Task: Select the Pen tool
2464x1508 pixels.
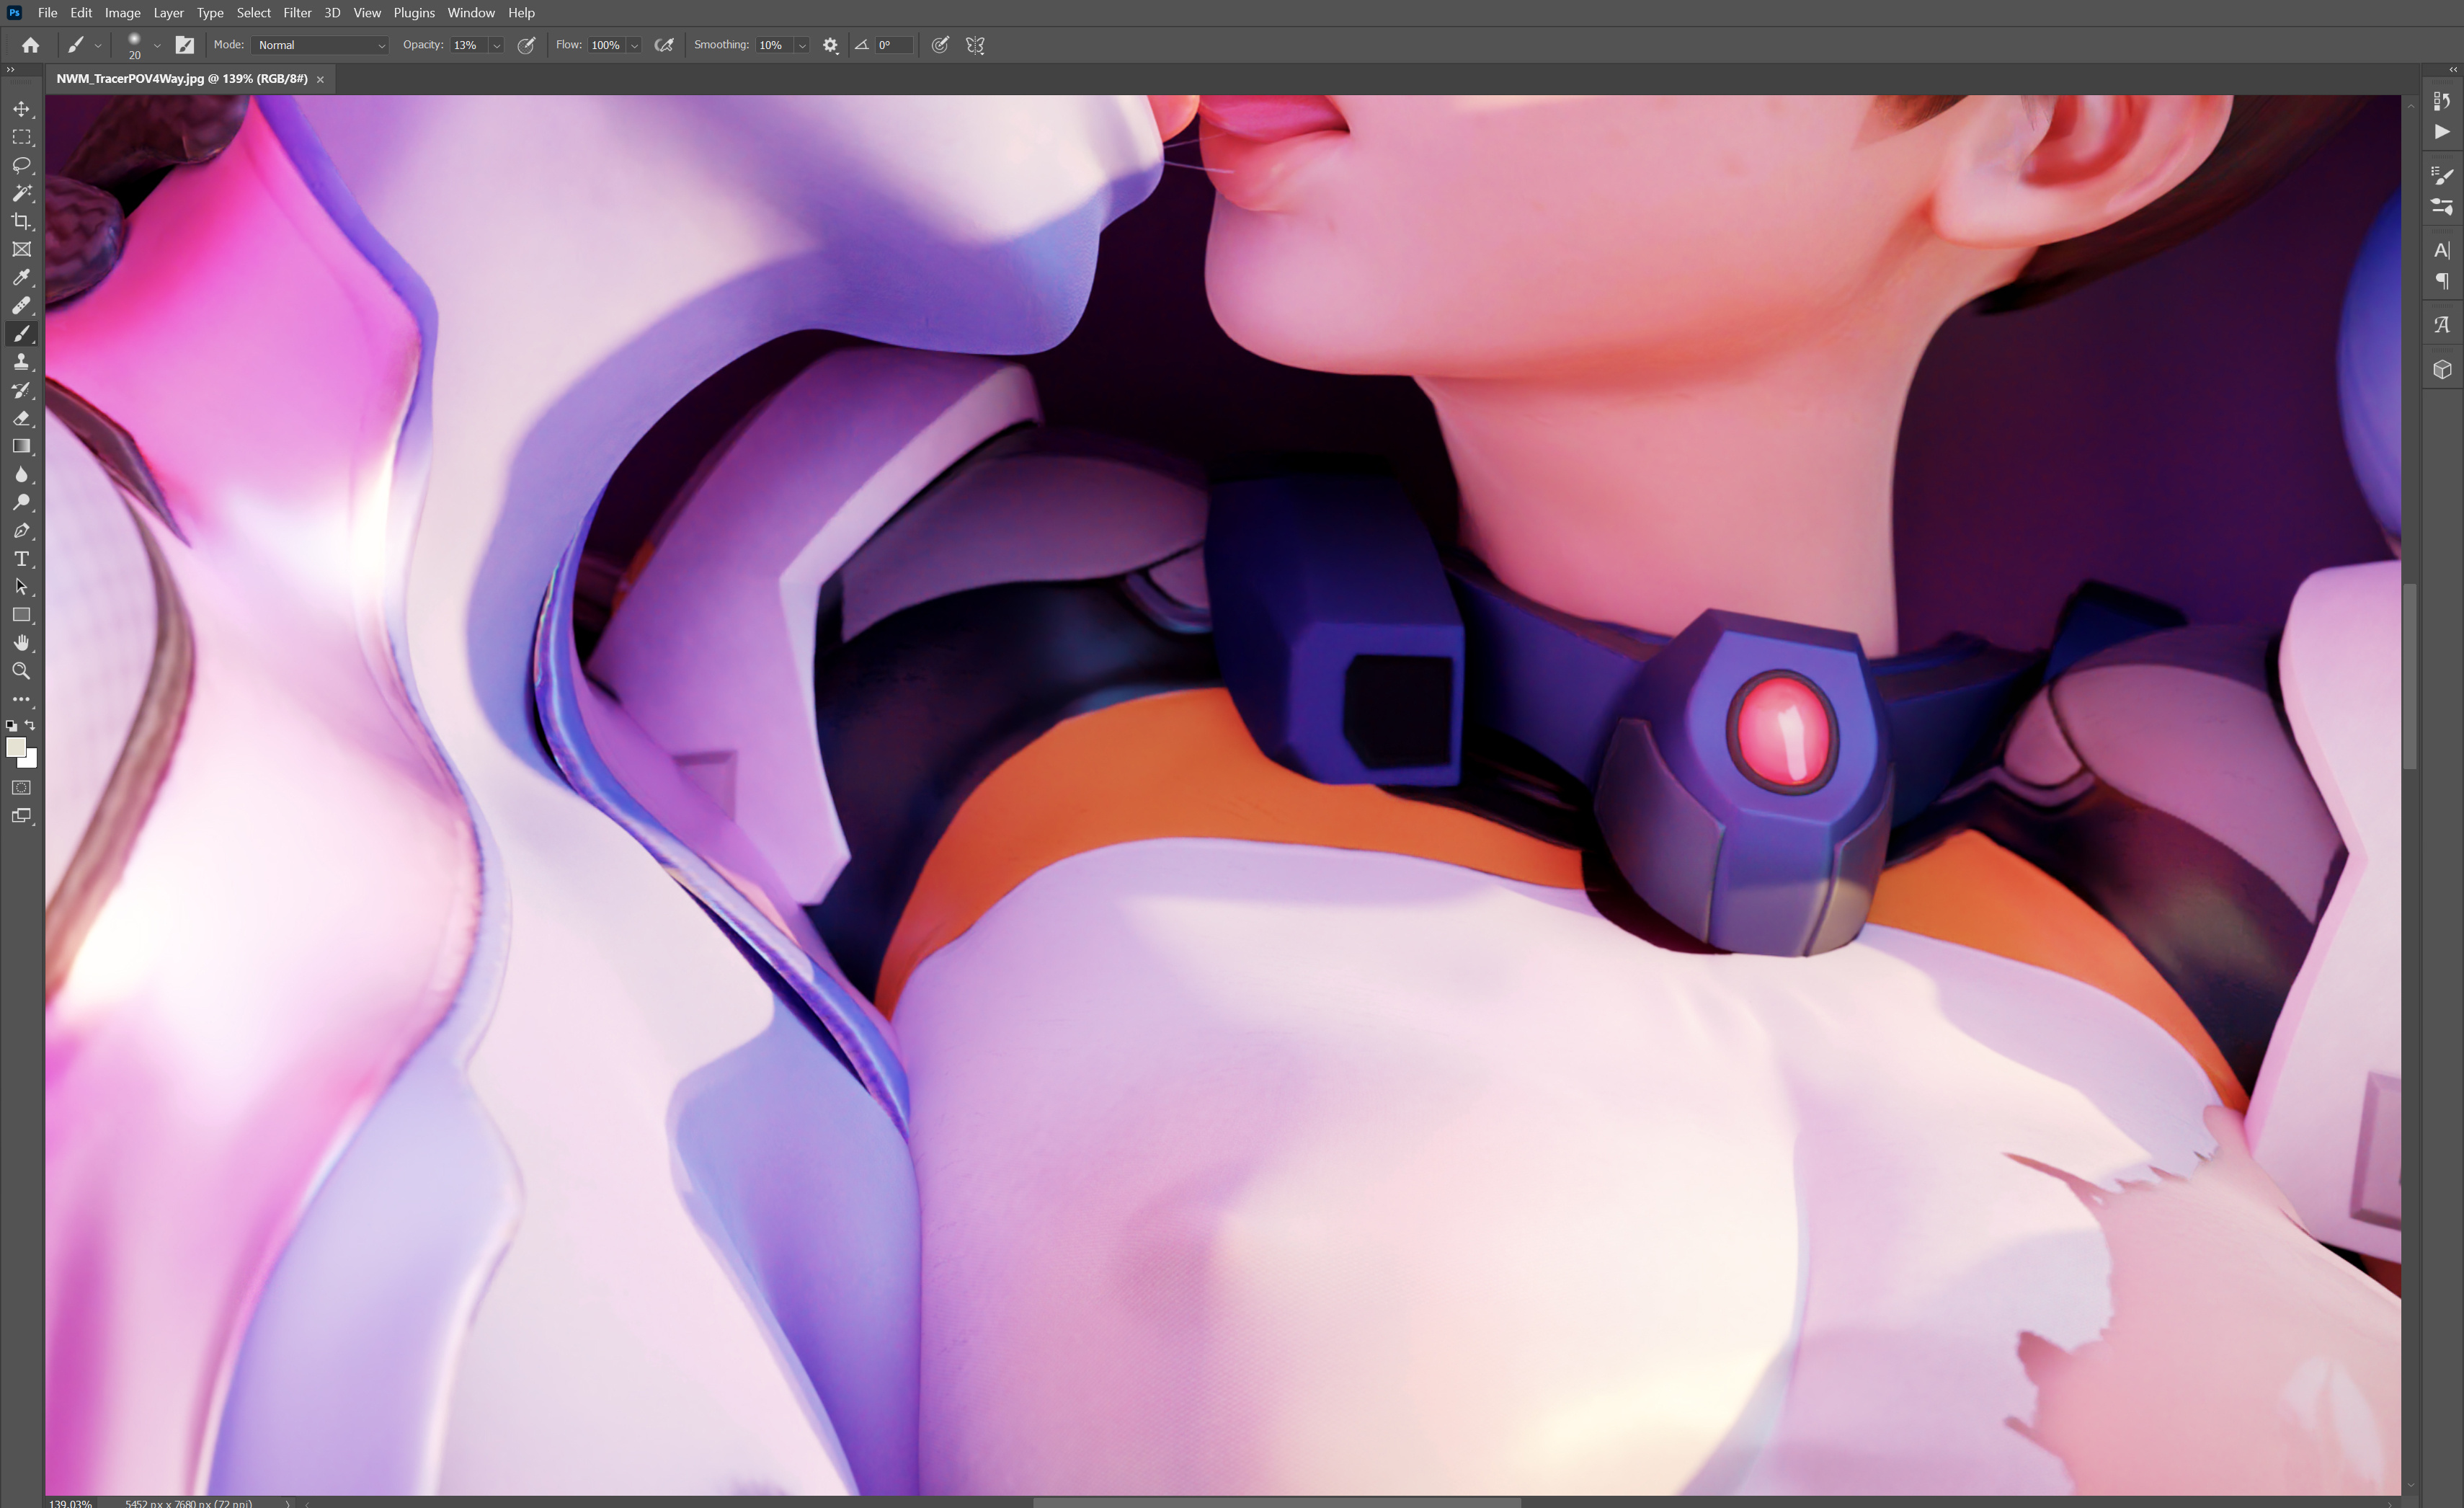Action: click(x=21, y=530)
